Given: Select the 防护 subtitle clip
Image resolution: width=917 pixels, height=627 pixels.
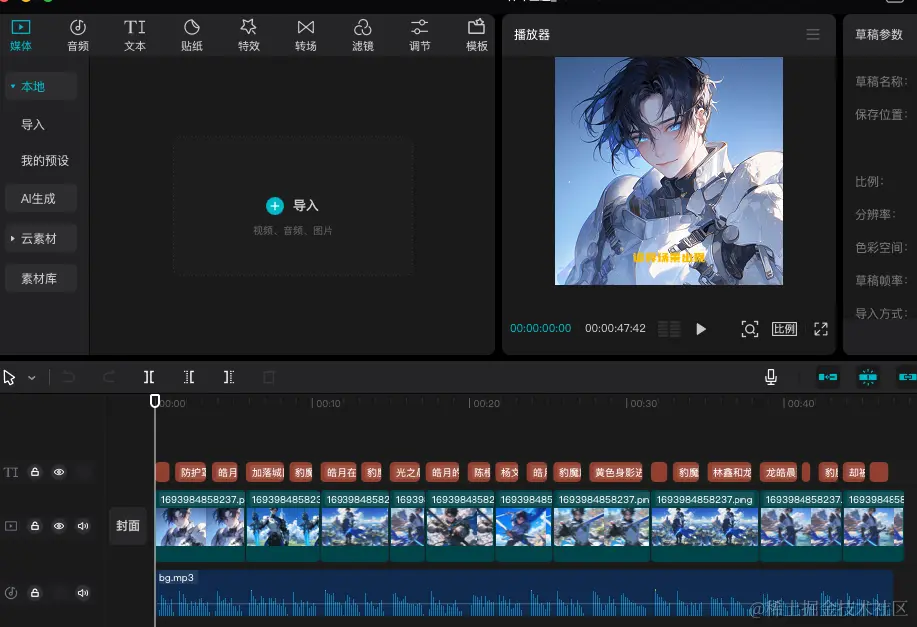Looking at the screenshot, I should tap(191, 472).
